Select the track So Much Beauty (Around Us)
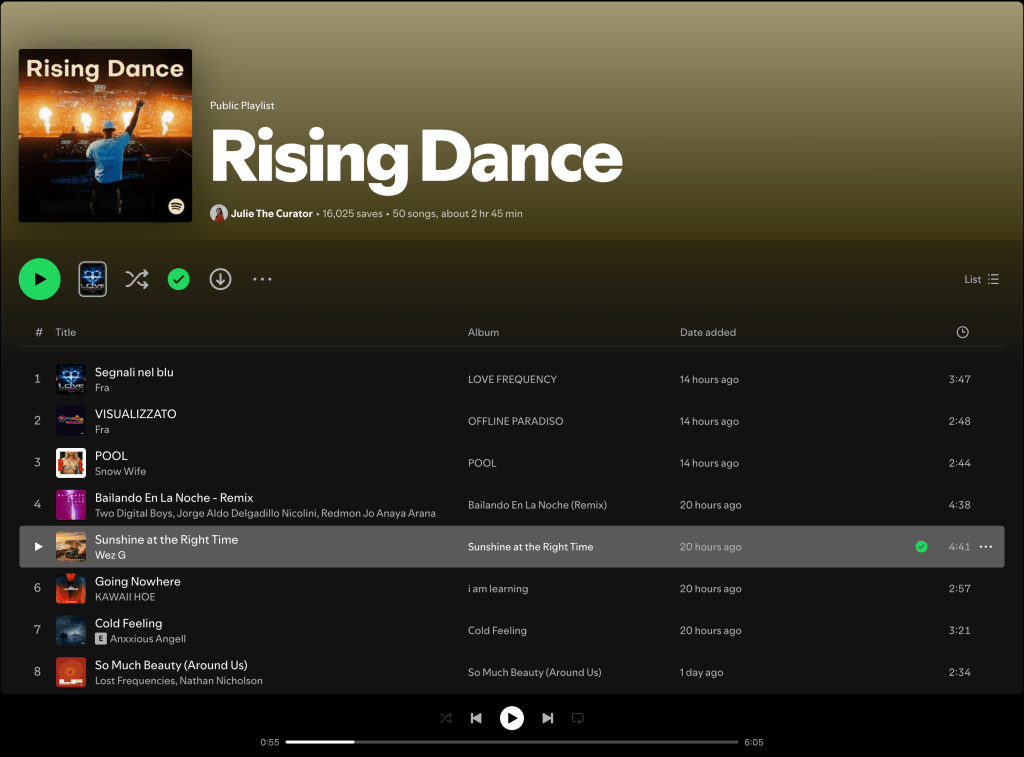1024x757 pixels. pyautogui.click(x=171, y=664)
